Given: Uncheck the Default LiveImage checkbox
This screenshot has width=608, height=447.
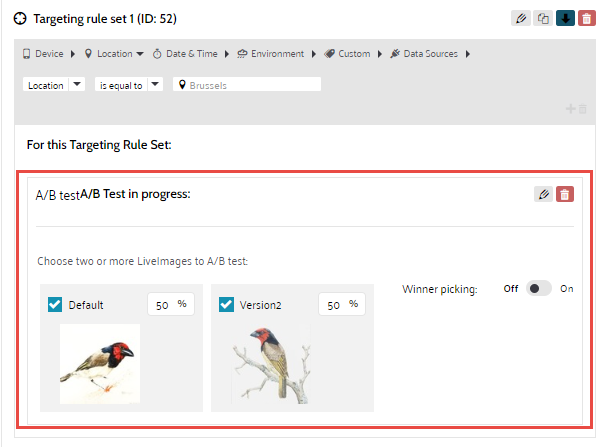Looking at the screenshot, I should [55, 305].
